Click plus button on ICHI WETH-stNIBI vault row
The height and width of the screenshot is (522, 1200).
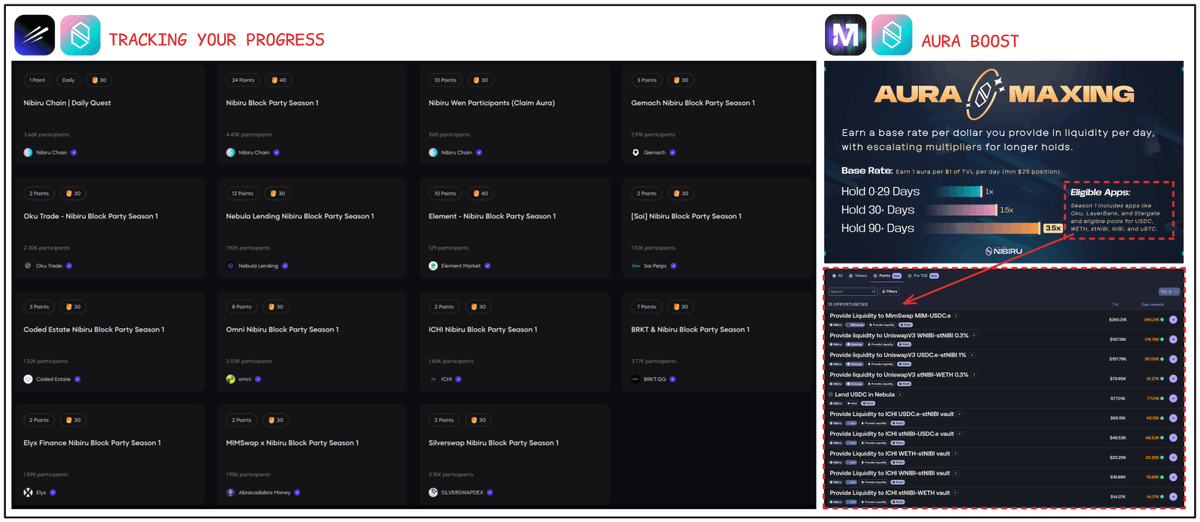1173,457
